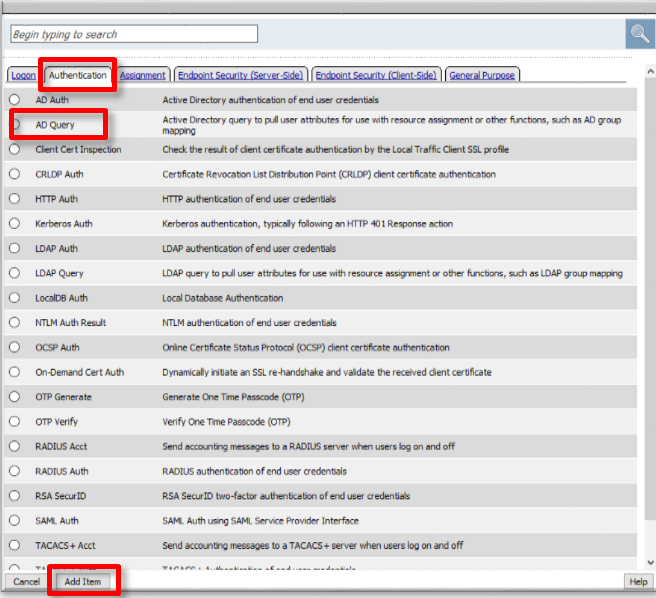Click 'Active Directory authentication of end user credentials'
The height and width of the screenshot is (598, 656).
pyautogui.click(x=270, y=100)
